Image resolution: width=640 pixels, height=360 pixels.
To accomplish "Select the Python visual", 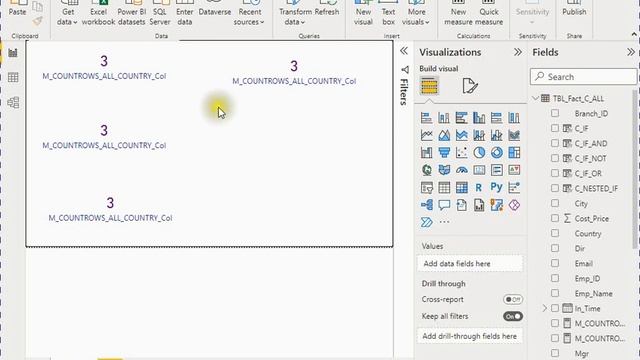I will 497,187.
